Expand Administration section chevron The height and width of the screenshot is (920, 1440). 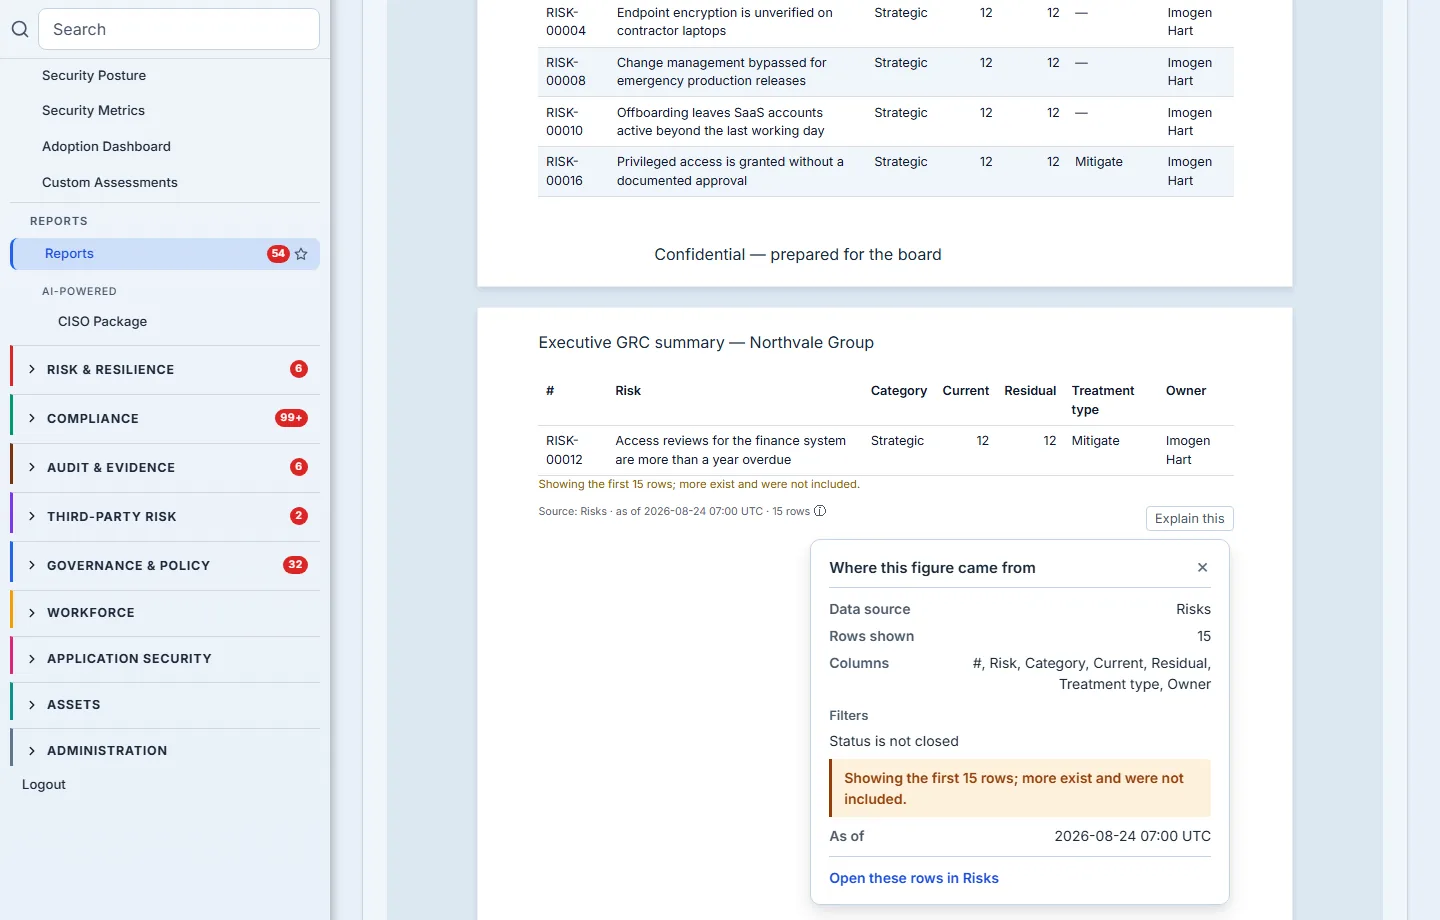32,750
